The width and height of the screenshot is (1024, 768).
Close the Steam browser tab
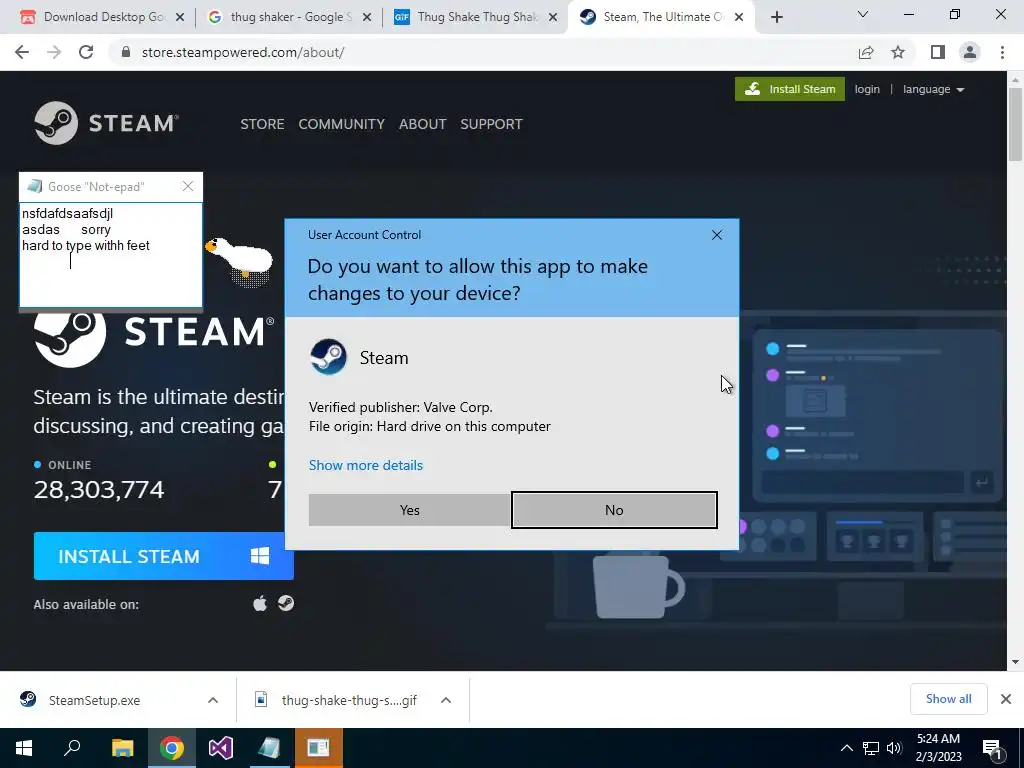point(739,18)
